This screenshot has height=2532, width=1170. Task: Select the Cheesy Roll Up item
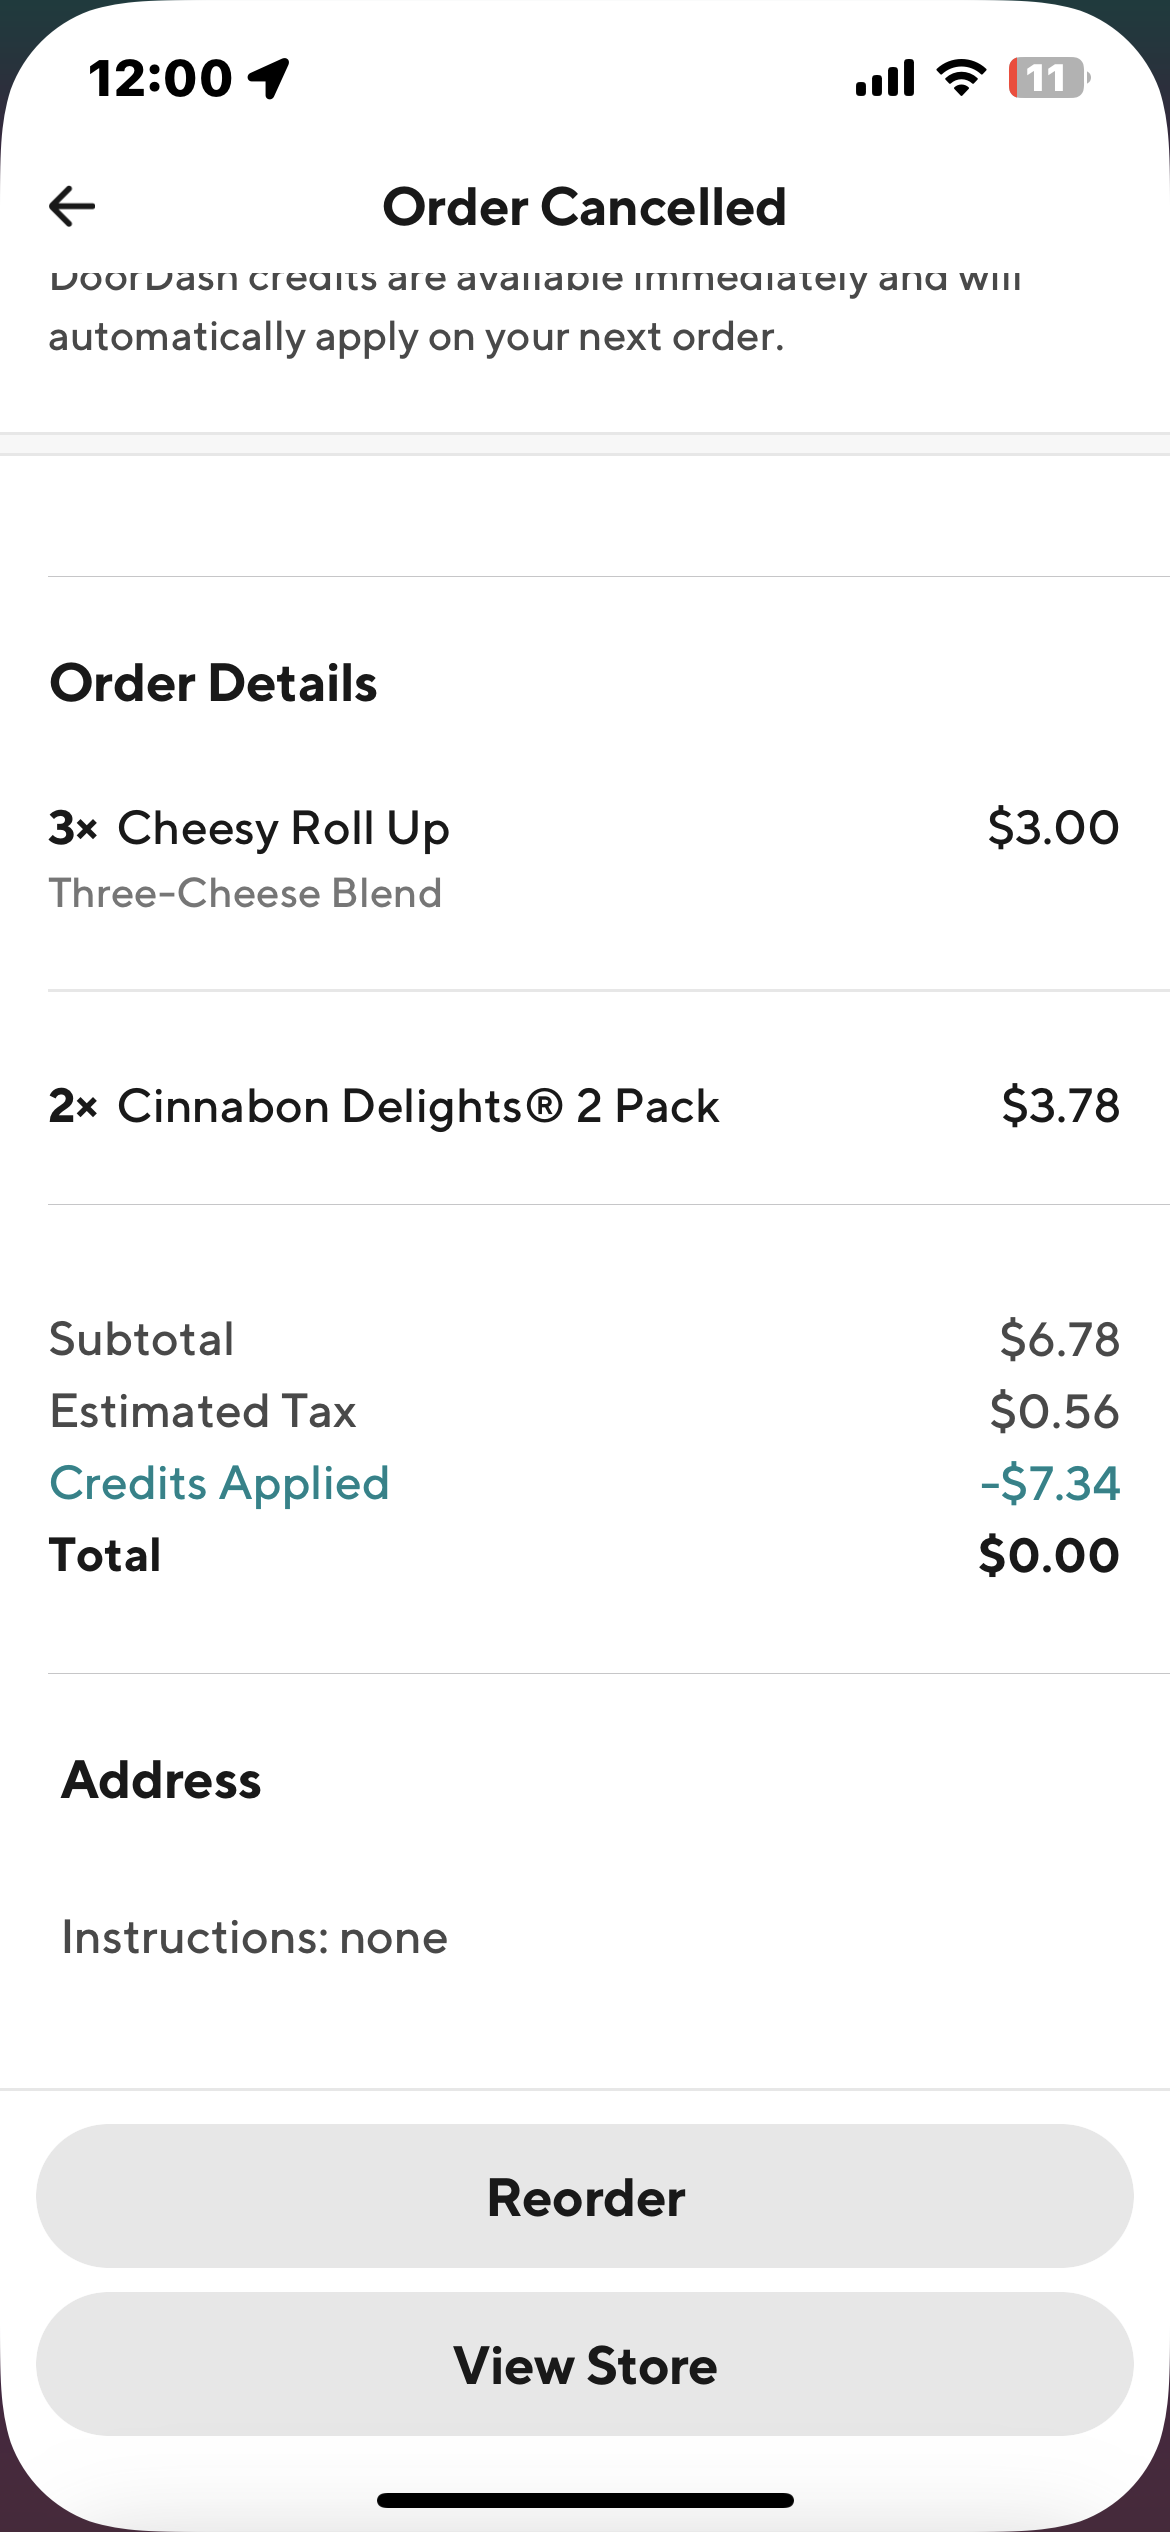click(283, 829)
